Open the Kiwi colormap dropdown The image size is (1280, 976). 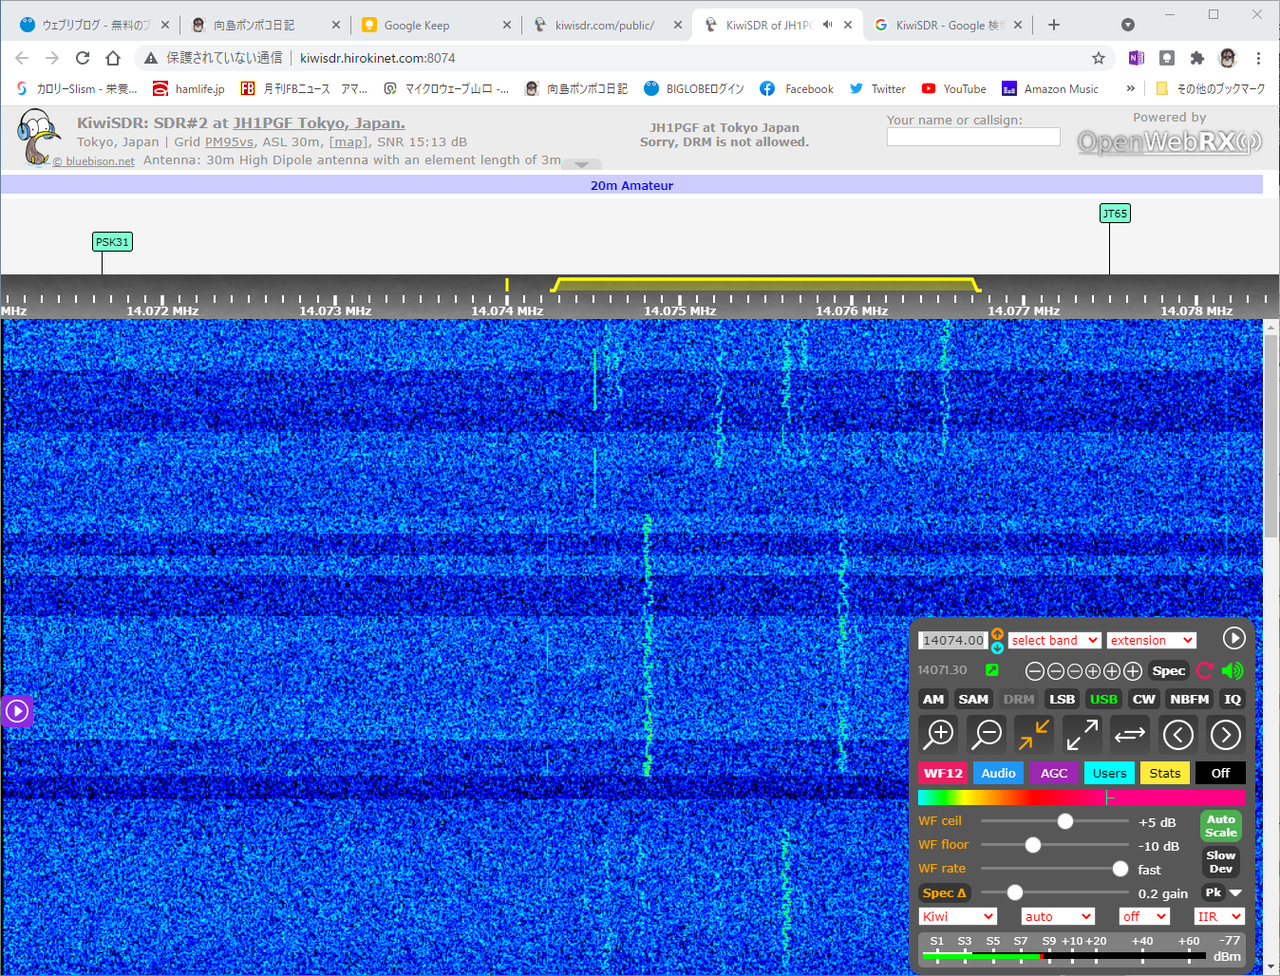958,916
